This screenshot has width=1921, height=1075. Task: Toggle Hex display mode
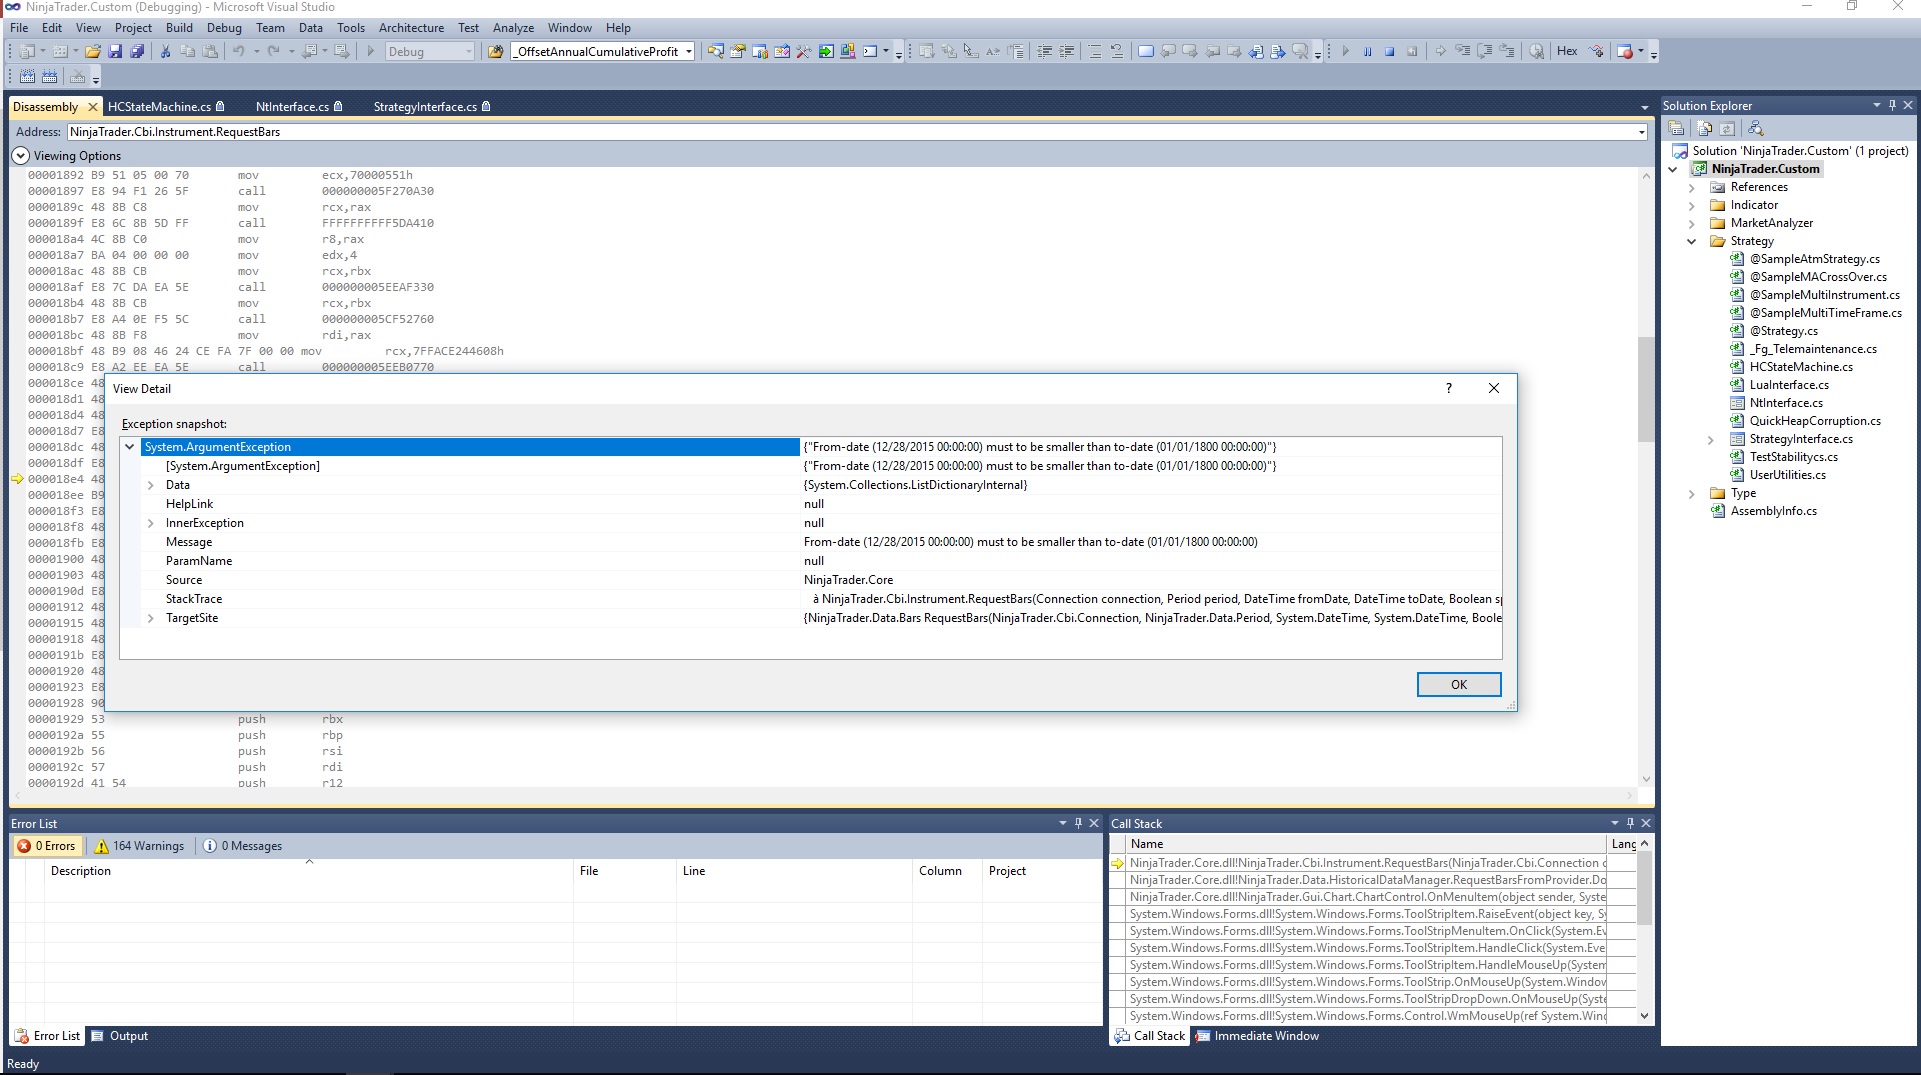click(1567, 52)
